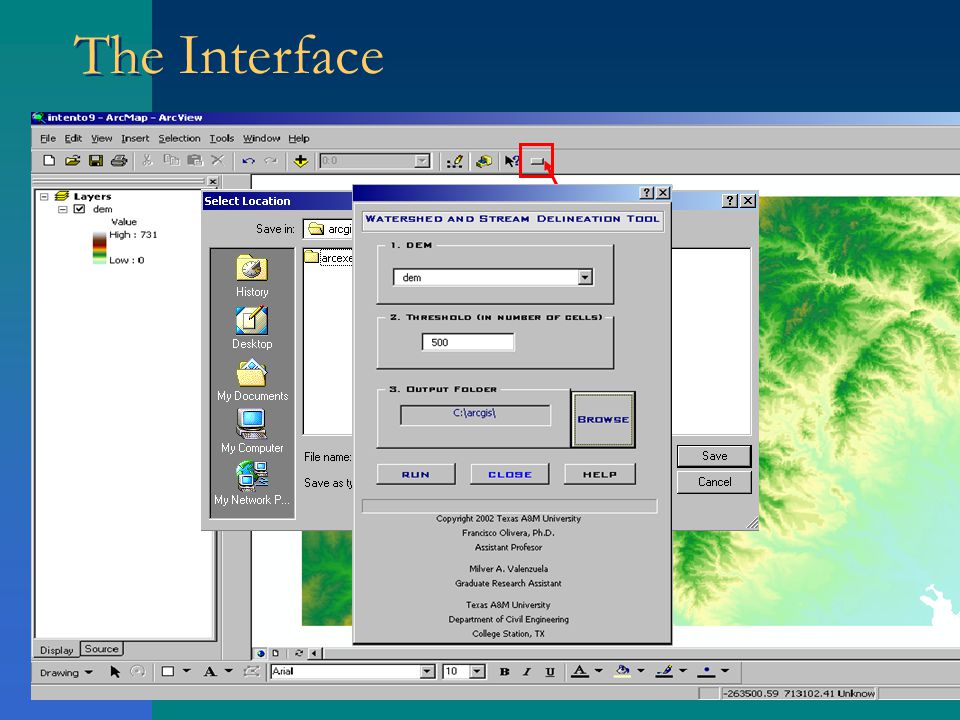Image resolution: width=960 pixels, height=720 pixels.
Task: Open My Network Places in save dialog
Action: 252,484
